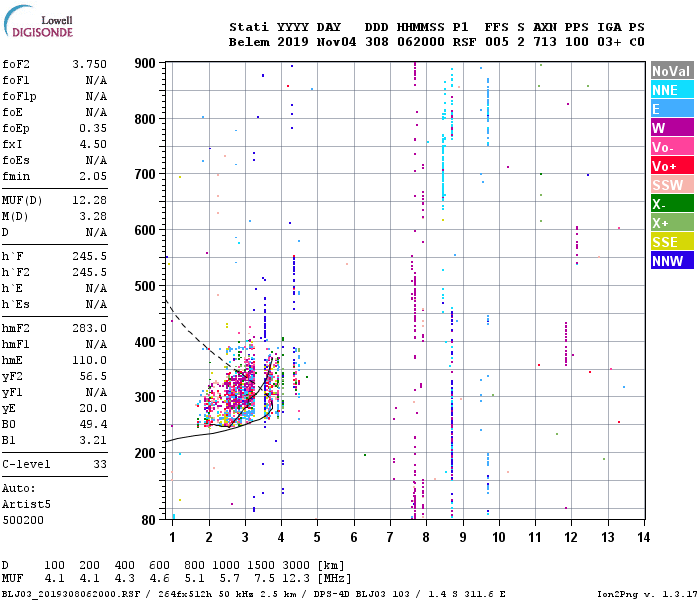This screenshot has height=600, width=700.
Task: Click the h`F value 245.5
Action: tap(90, 256)
